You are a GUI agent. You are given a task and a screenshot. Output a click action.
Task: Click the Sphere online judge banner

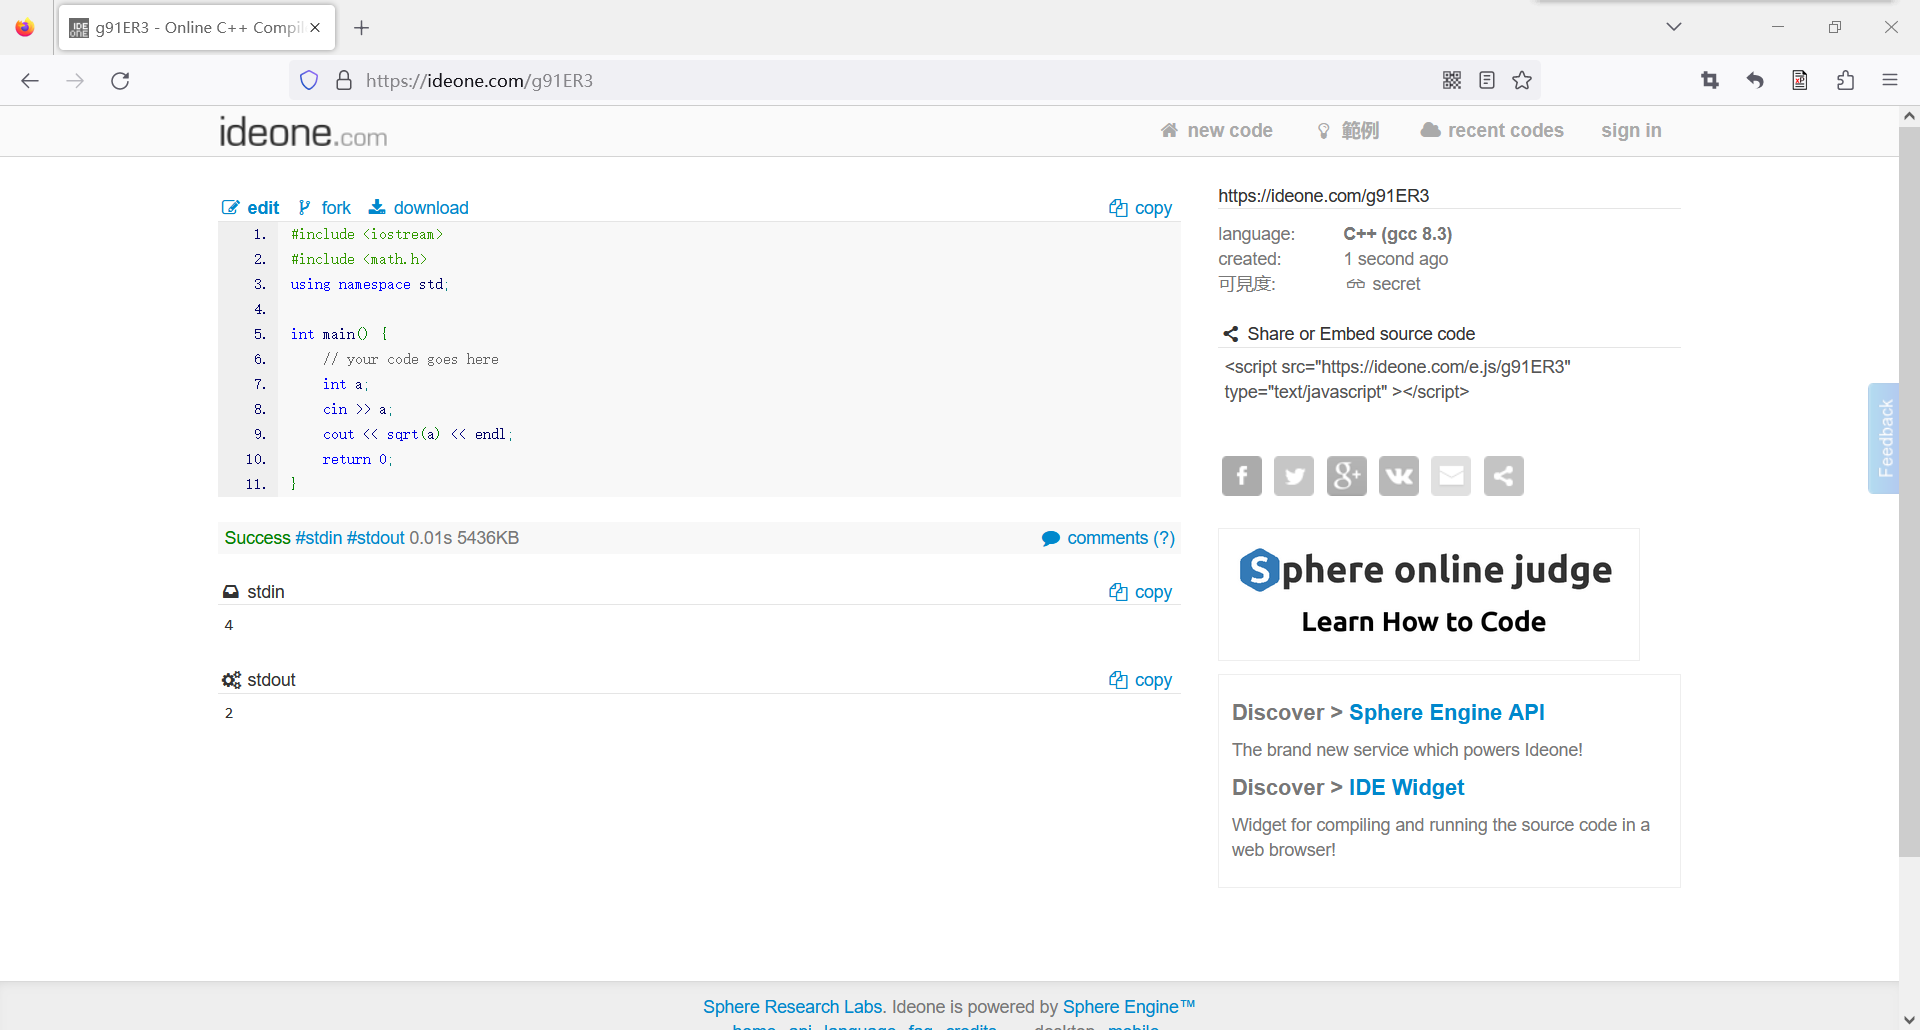point(1428,594)
